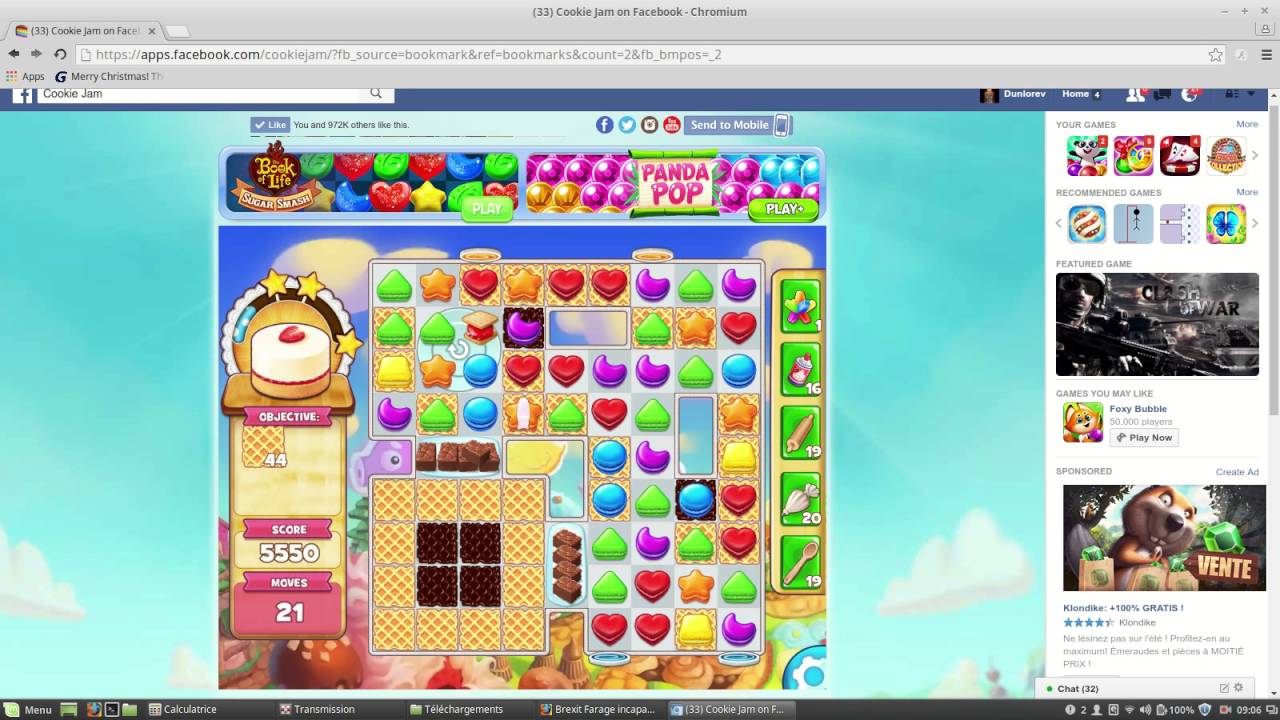1280x720 pixels.
Task: Open the hangman recommended game
Action: (1134, 224)
